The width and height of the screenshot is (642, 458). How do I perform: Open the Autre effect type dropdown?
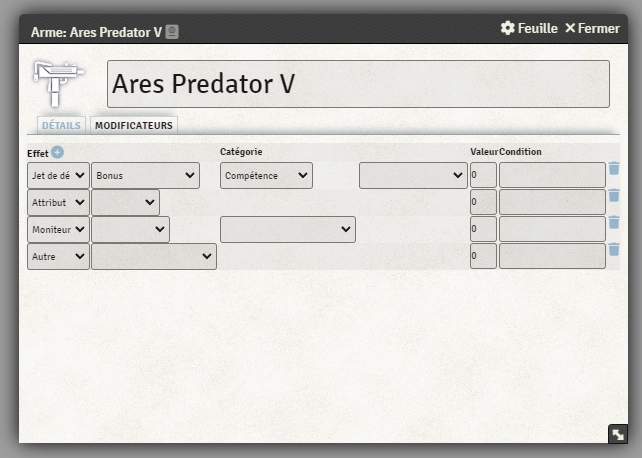coord(58,256)
